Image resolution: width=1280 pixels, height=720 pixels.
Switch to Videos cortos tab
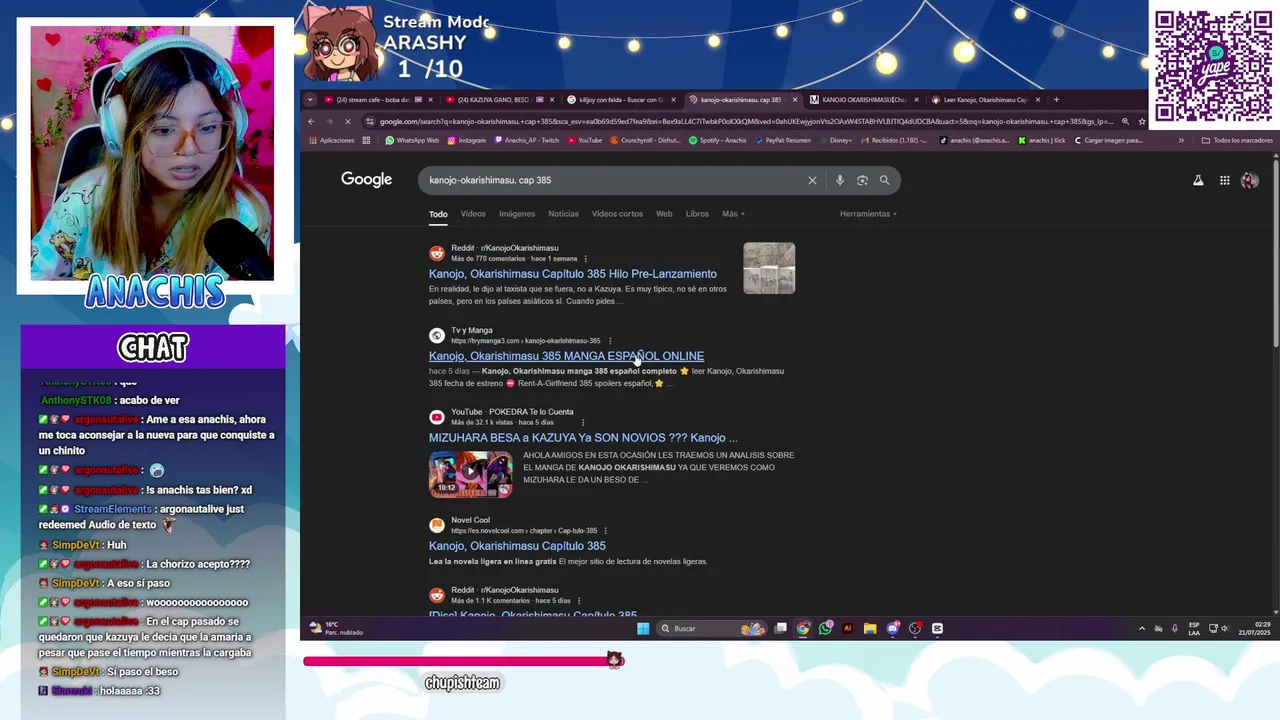tap(617, 214)
